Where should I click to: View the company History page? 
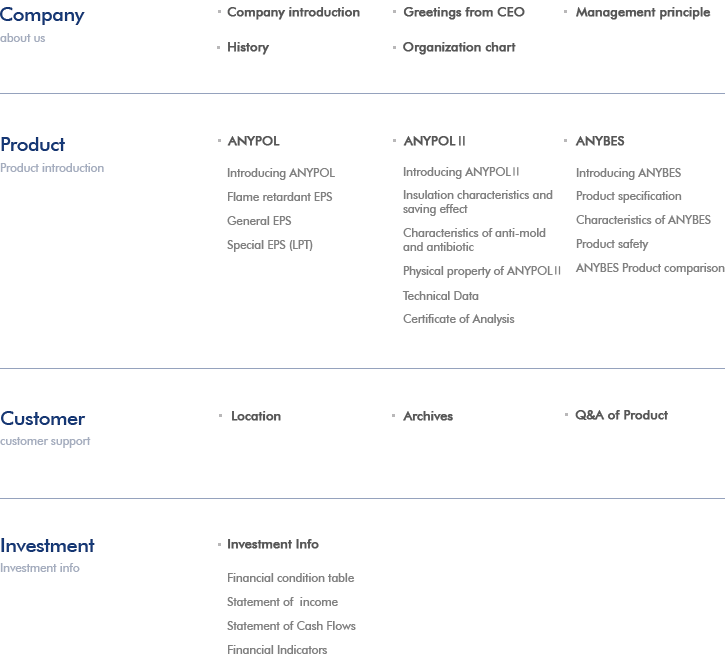coord(247,47)
